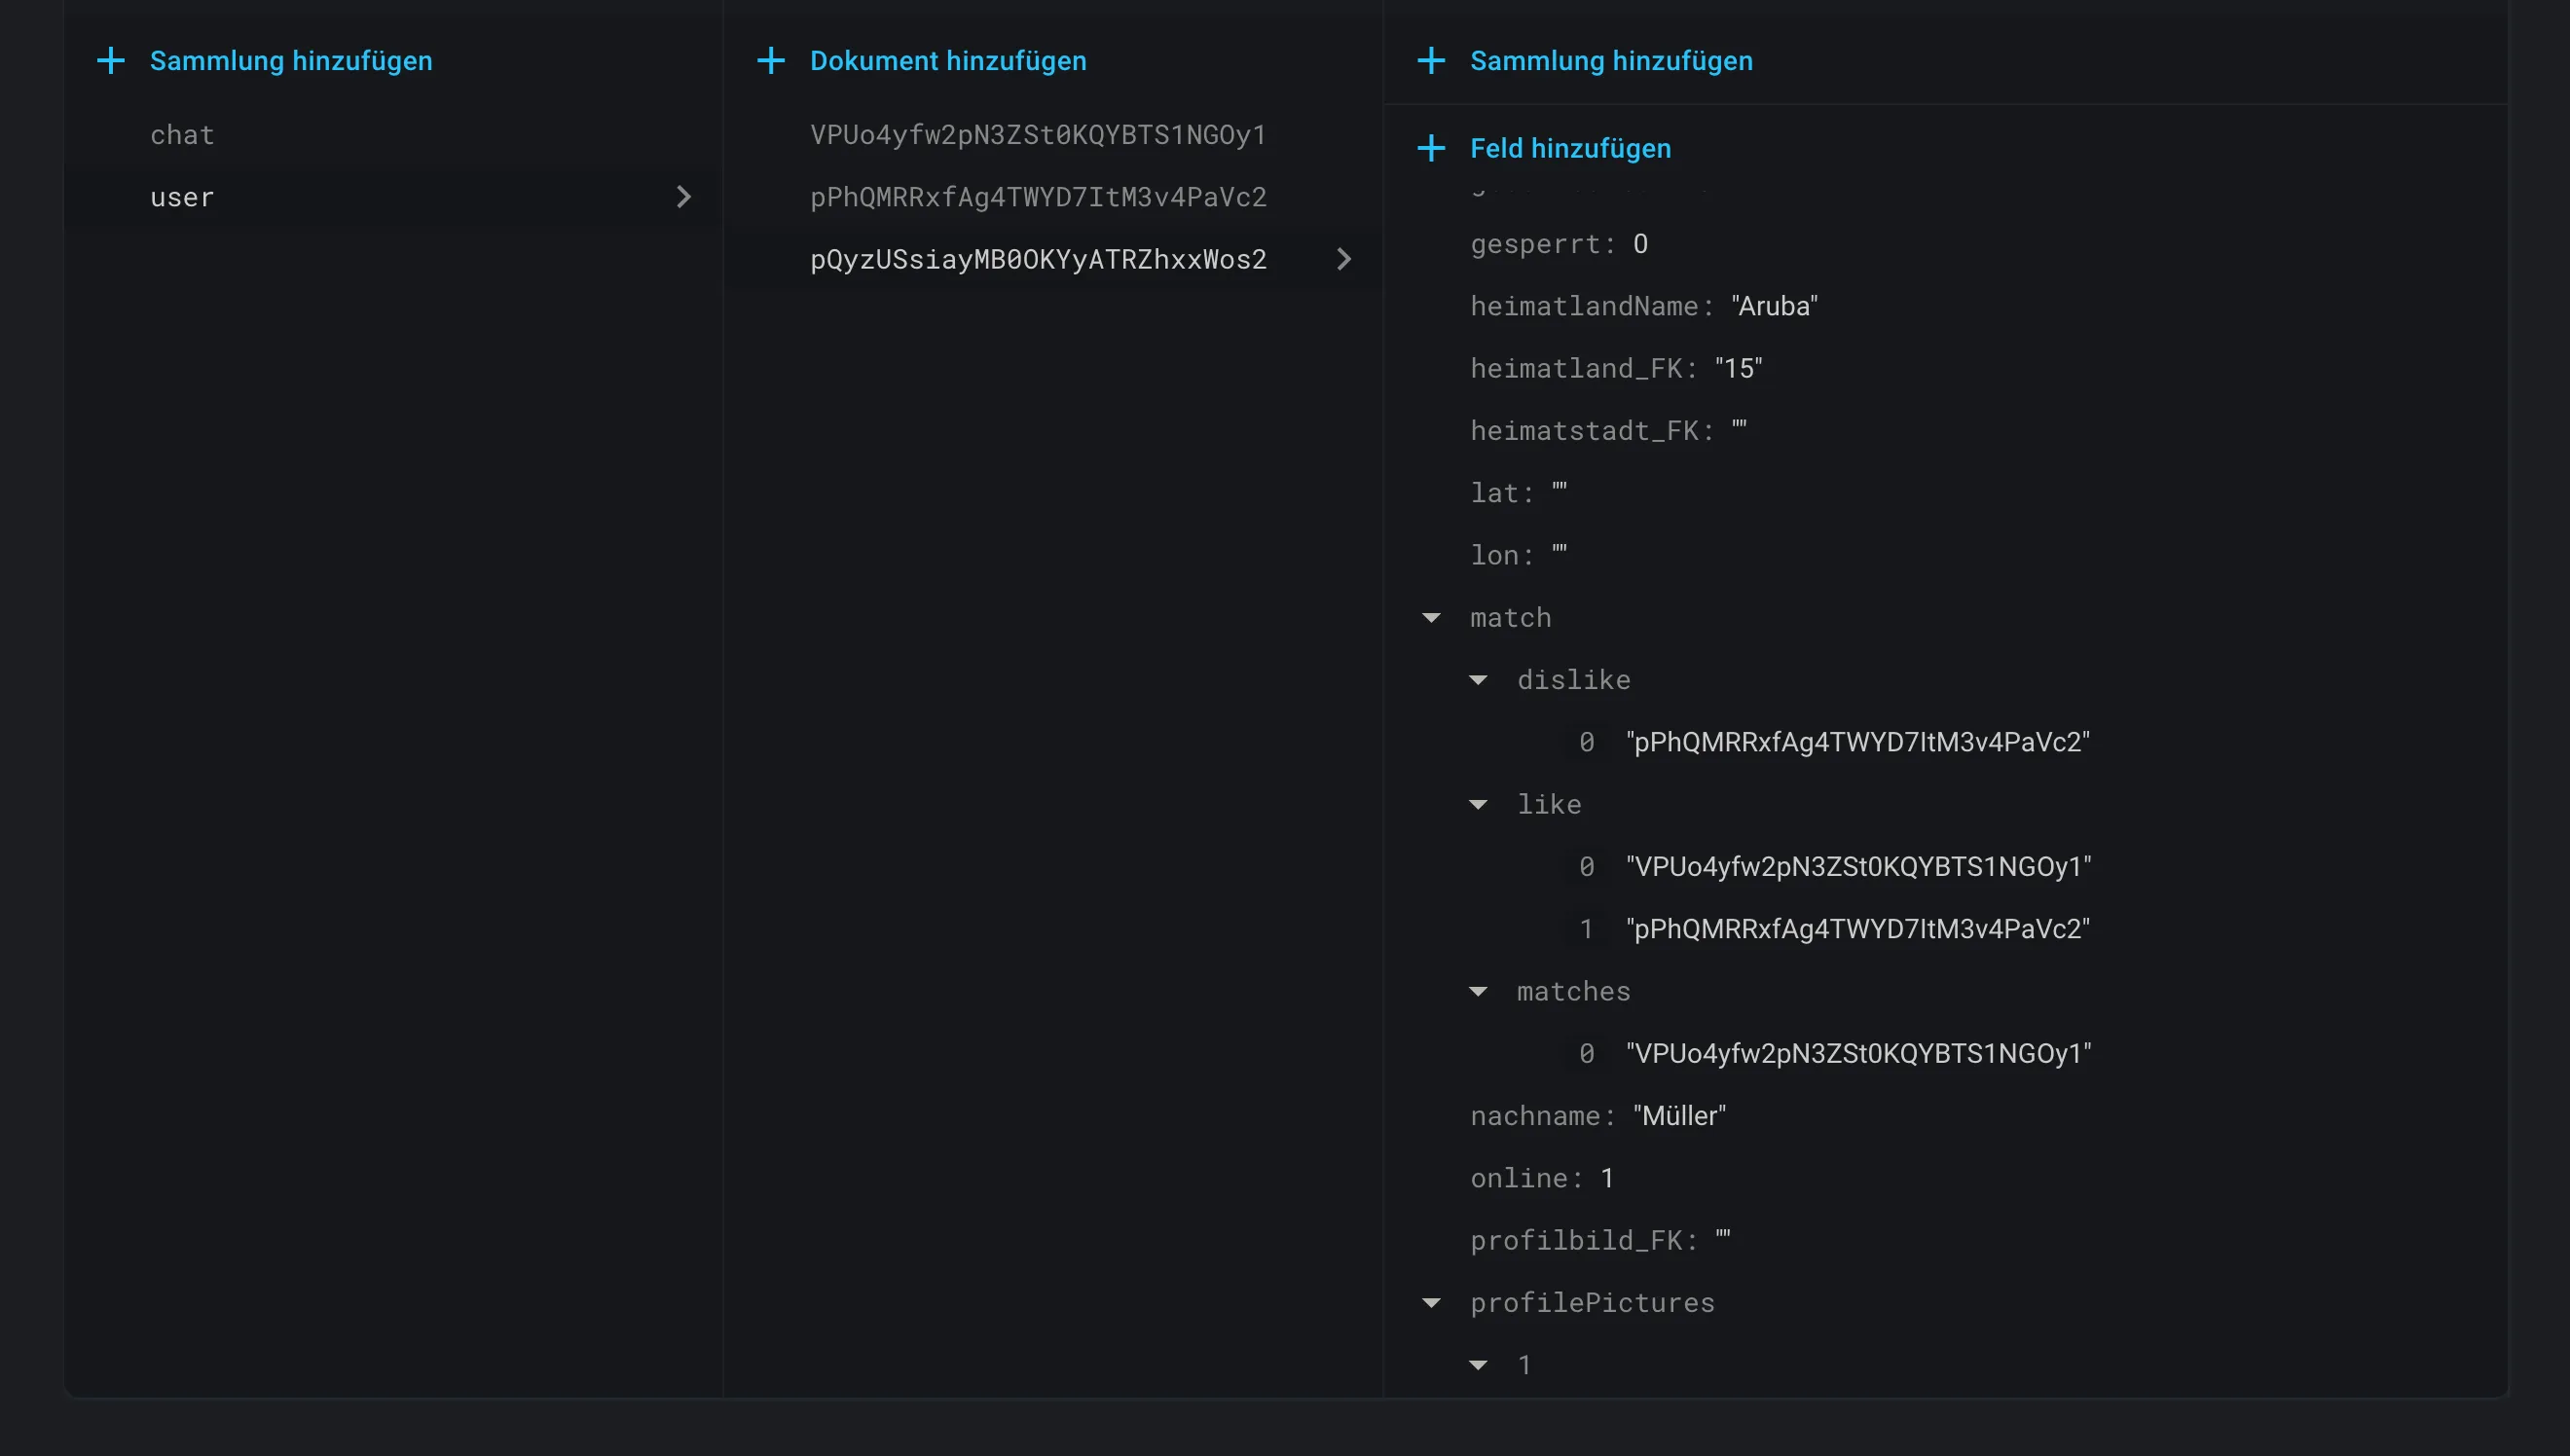The width and height of the screenshot is (2570, 1456).
Task: Collapse the dislike array
Action: pos(1478,680)
